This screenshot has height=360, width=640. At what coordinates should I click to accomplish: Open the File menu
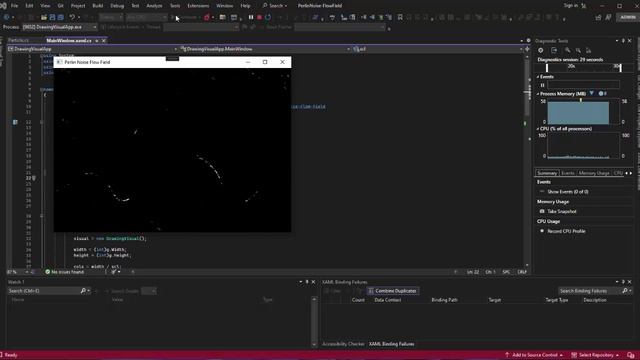pyautogui.click(x=14, y=6)
